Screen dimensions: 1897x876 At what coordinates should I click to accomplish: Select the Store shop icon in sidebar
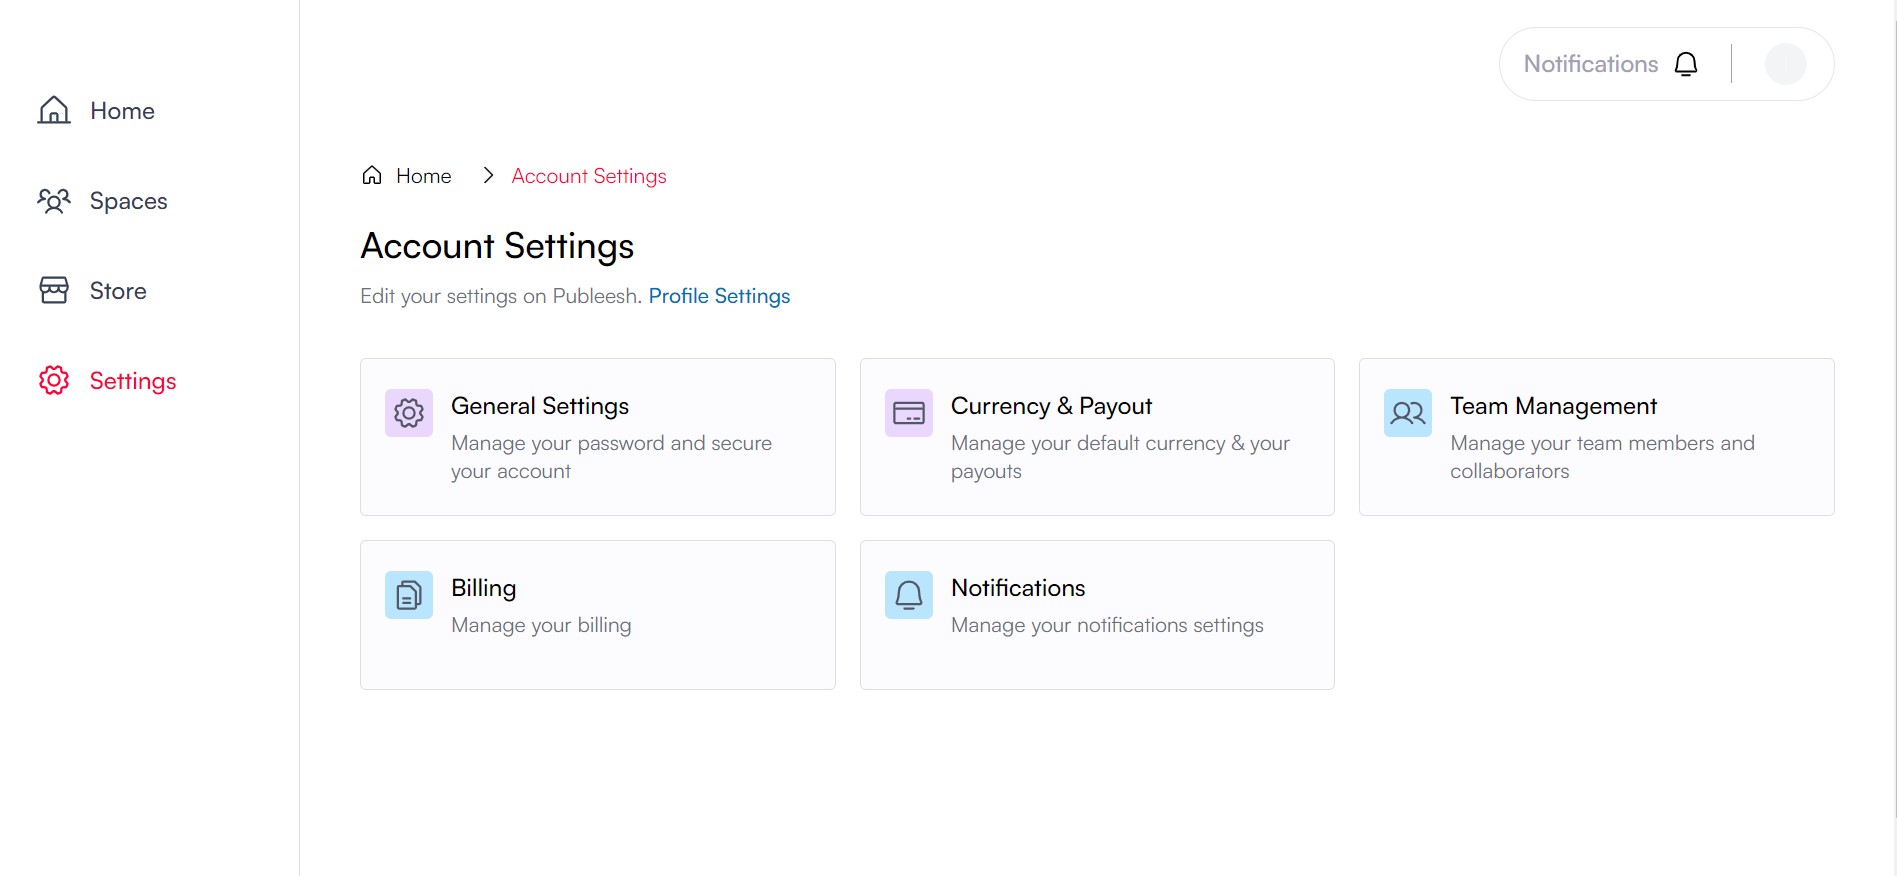(54, 291)
